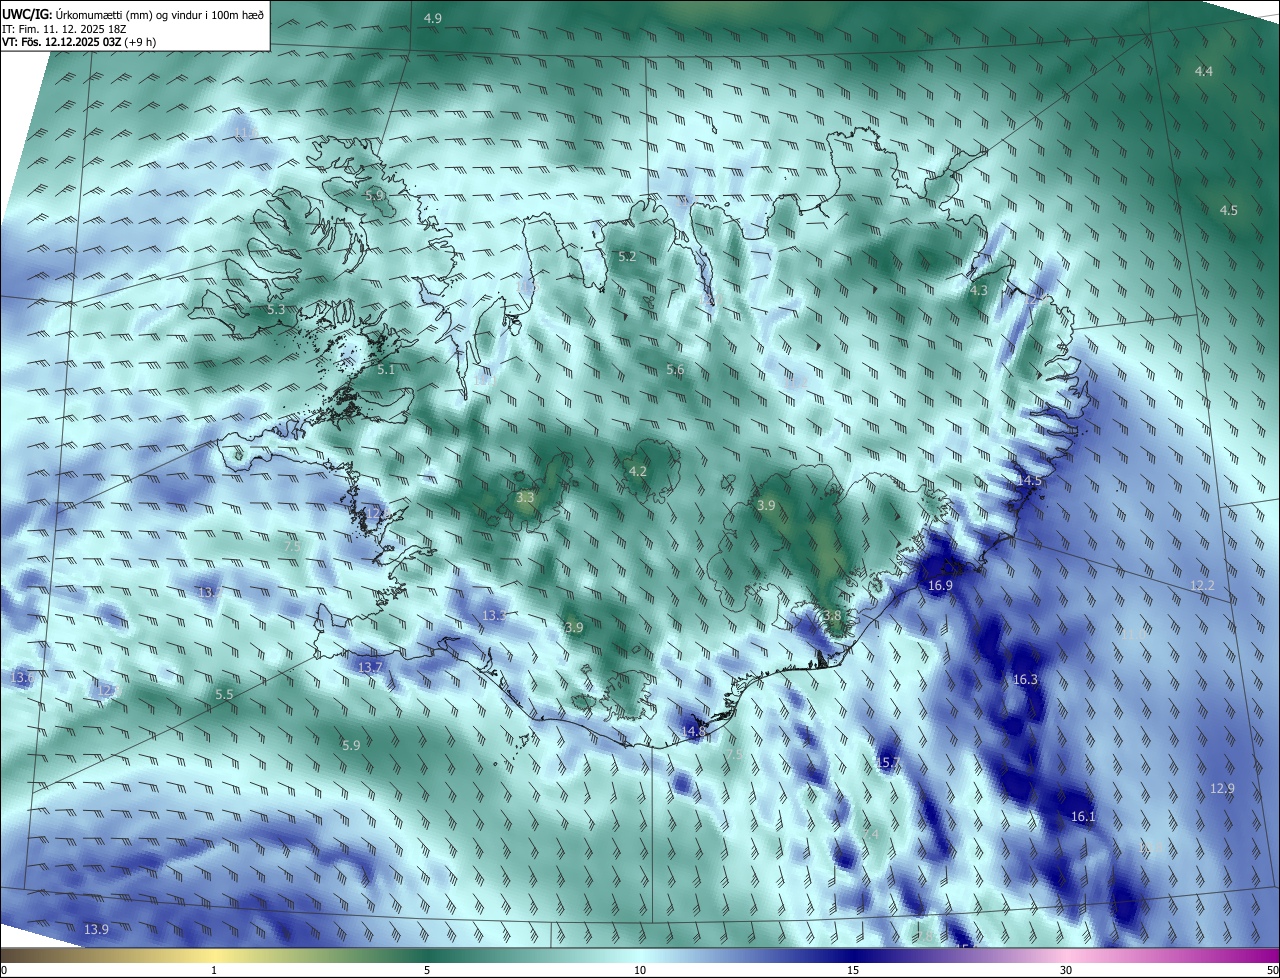The image size is (1280, 978).
Task: Select the 4.2 value label
Action: (x=638, y=472)
